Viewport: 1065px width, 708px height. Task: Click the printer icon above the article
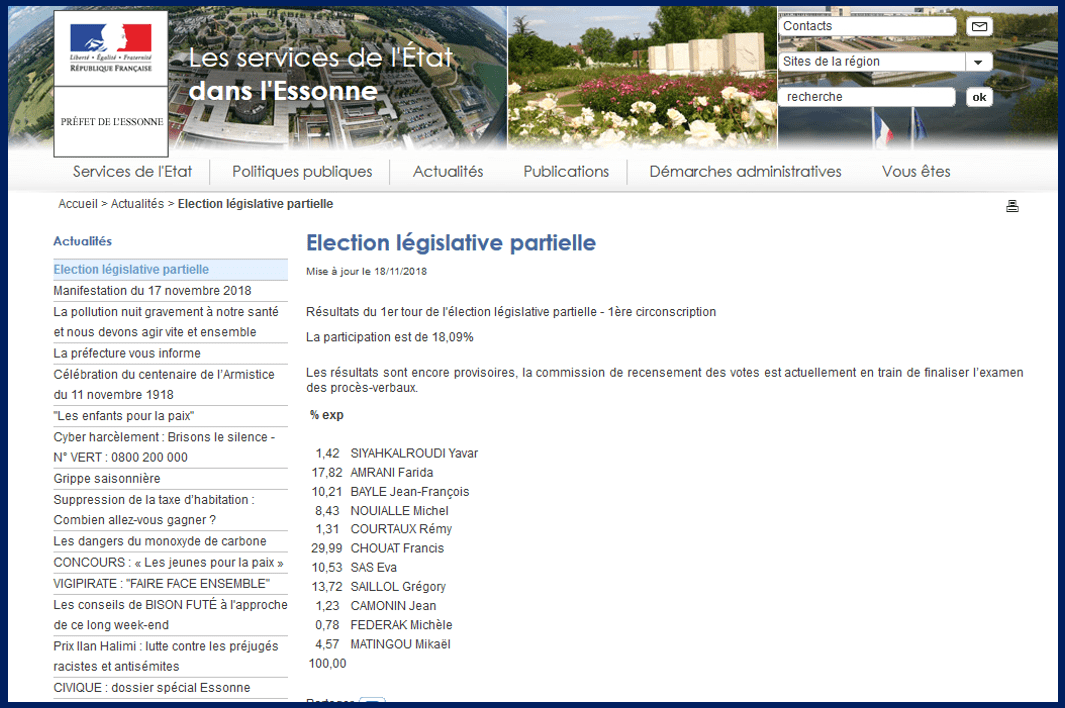(1012, 206)
